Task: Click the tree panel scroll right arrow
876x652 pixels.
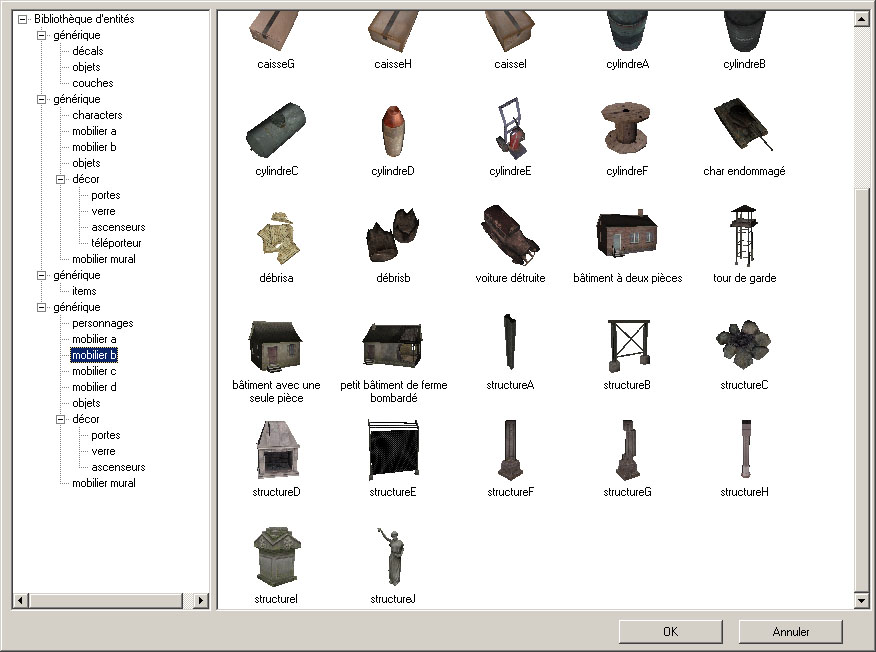Action: tap(201, 601)
